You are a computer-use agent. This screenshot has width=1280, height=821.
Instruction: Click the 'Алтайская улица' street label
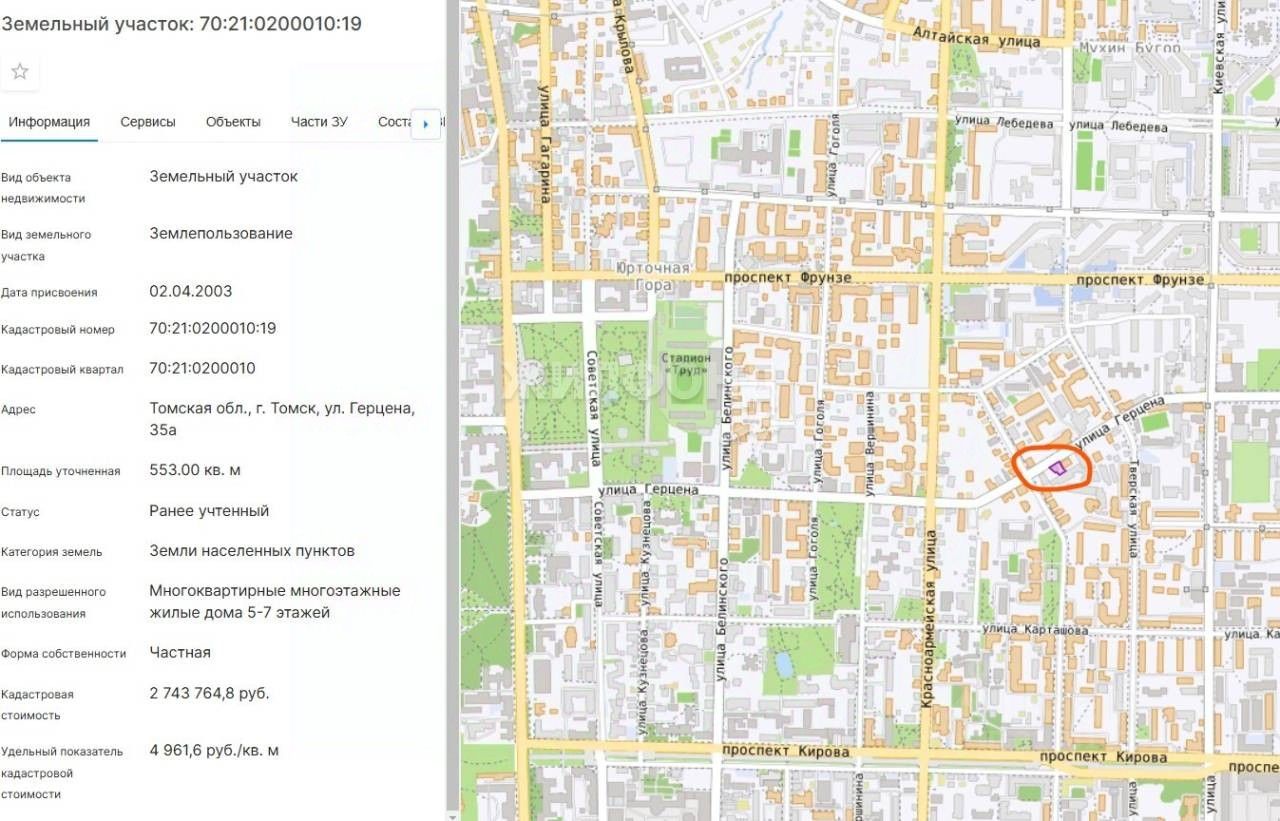point(976,38)
